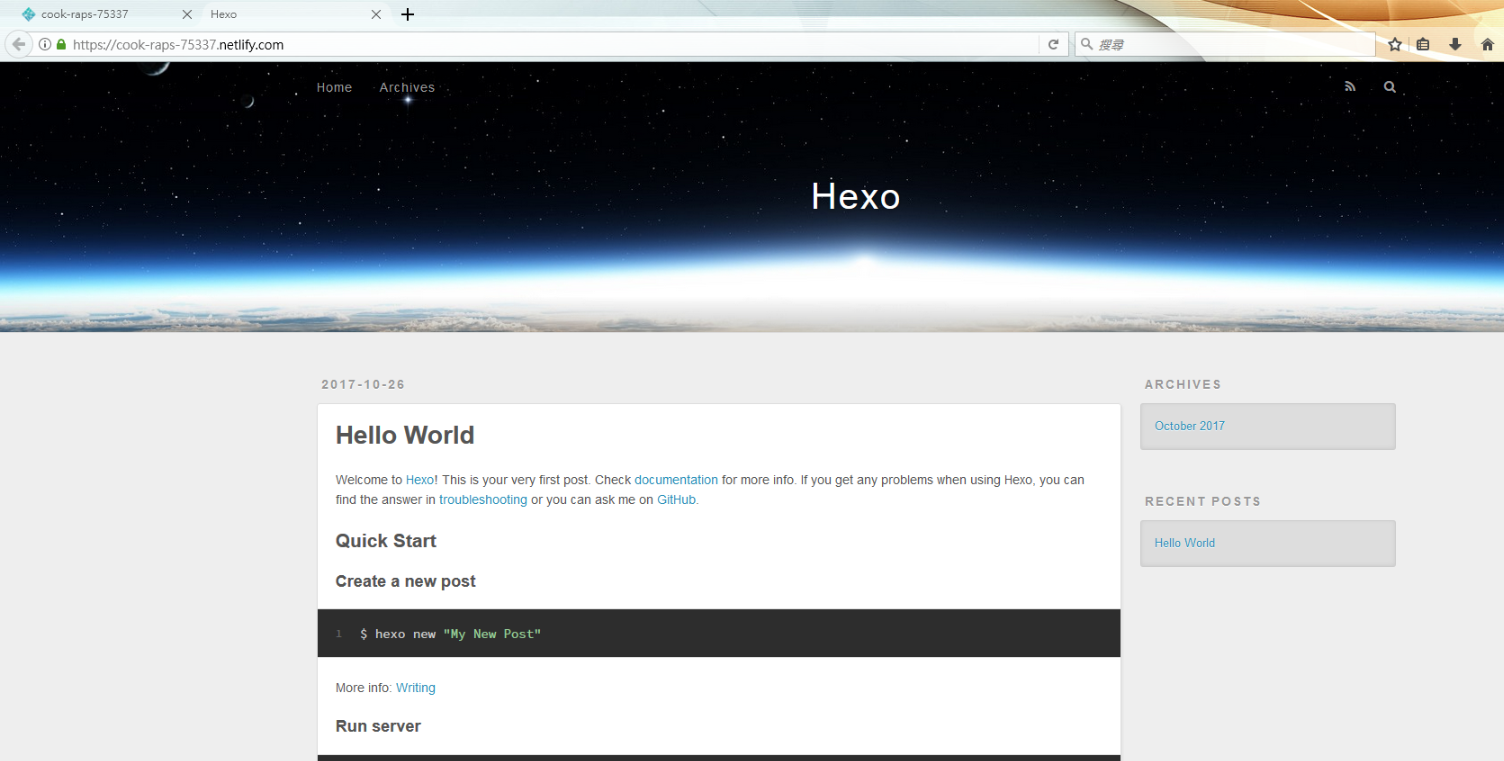
Task: Open the downloads arrow icon
Action: pos(1455,44)
